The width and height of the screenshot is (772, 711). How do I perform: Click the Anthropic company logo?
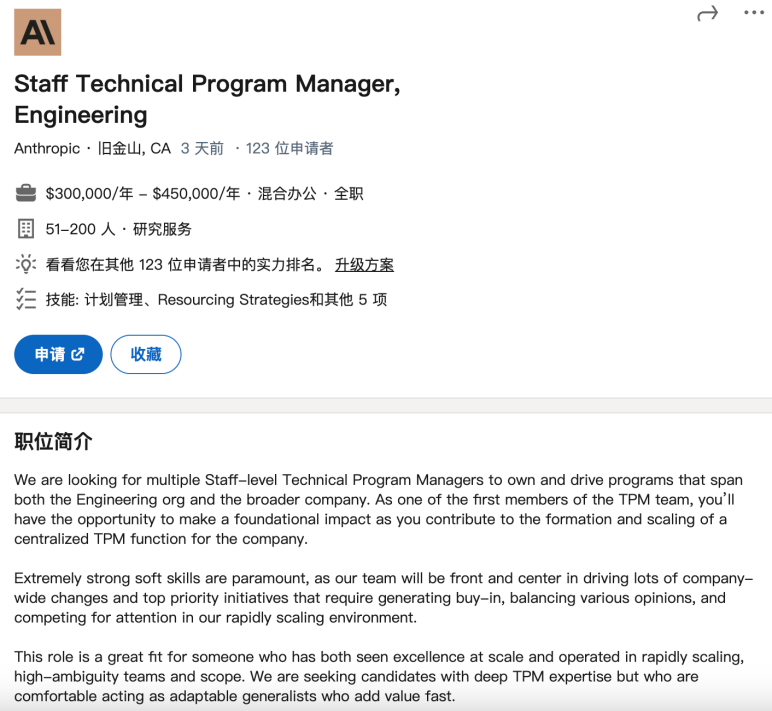(x=37, y=32)
